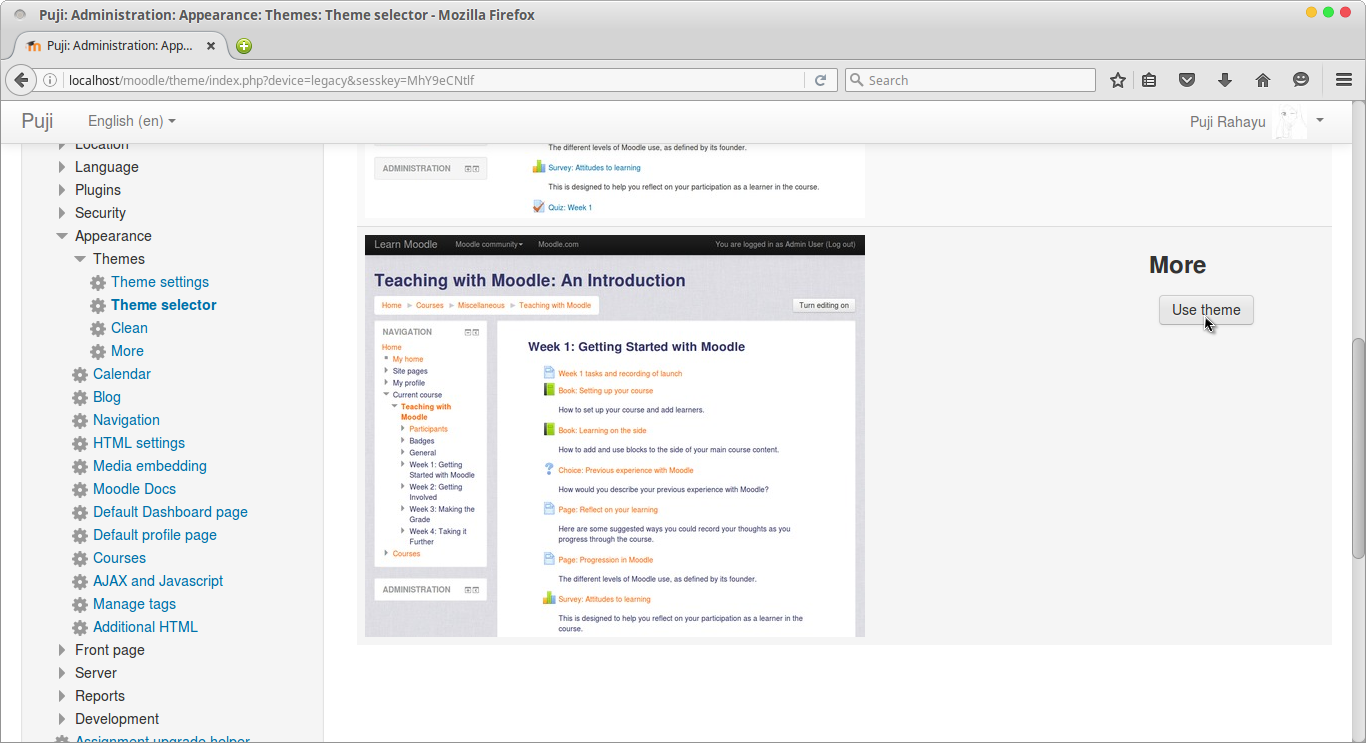Viewport: 1366px width, 743px height.
Task: Expand the Front page section
Action: click(62, 650)
